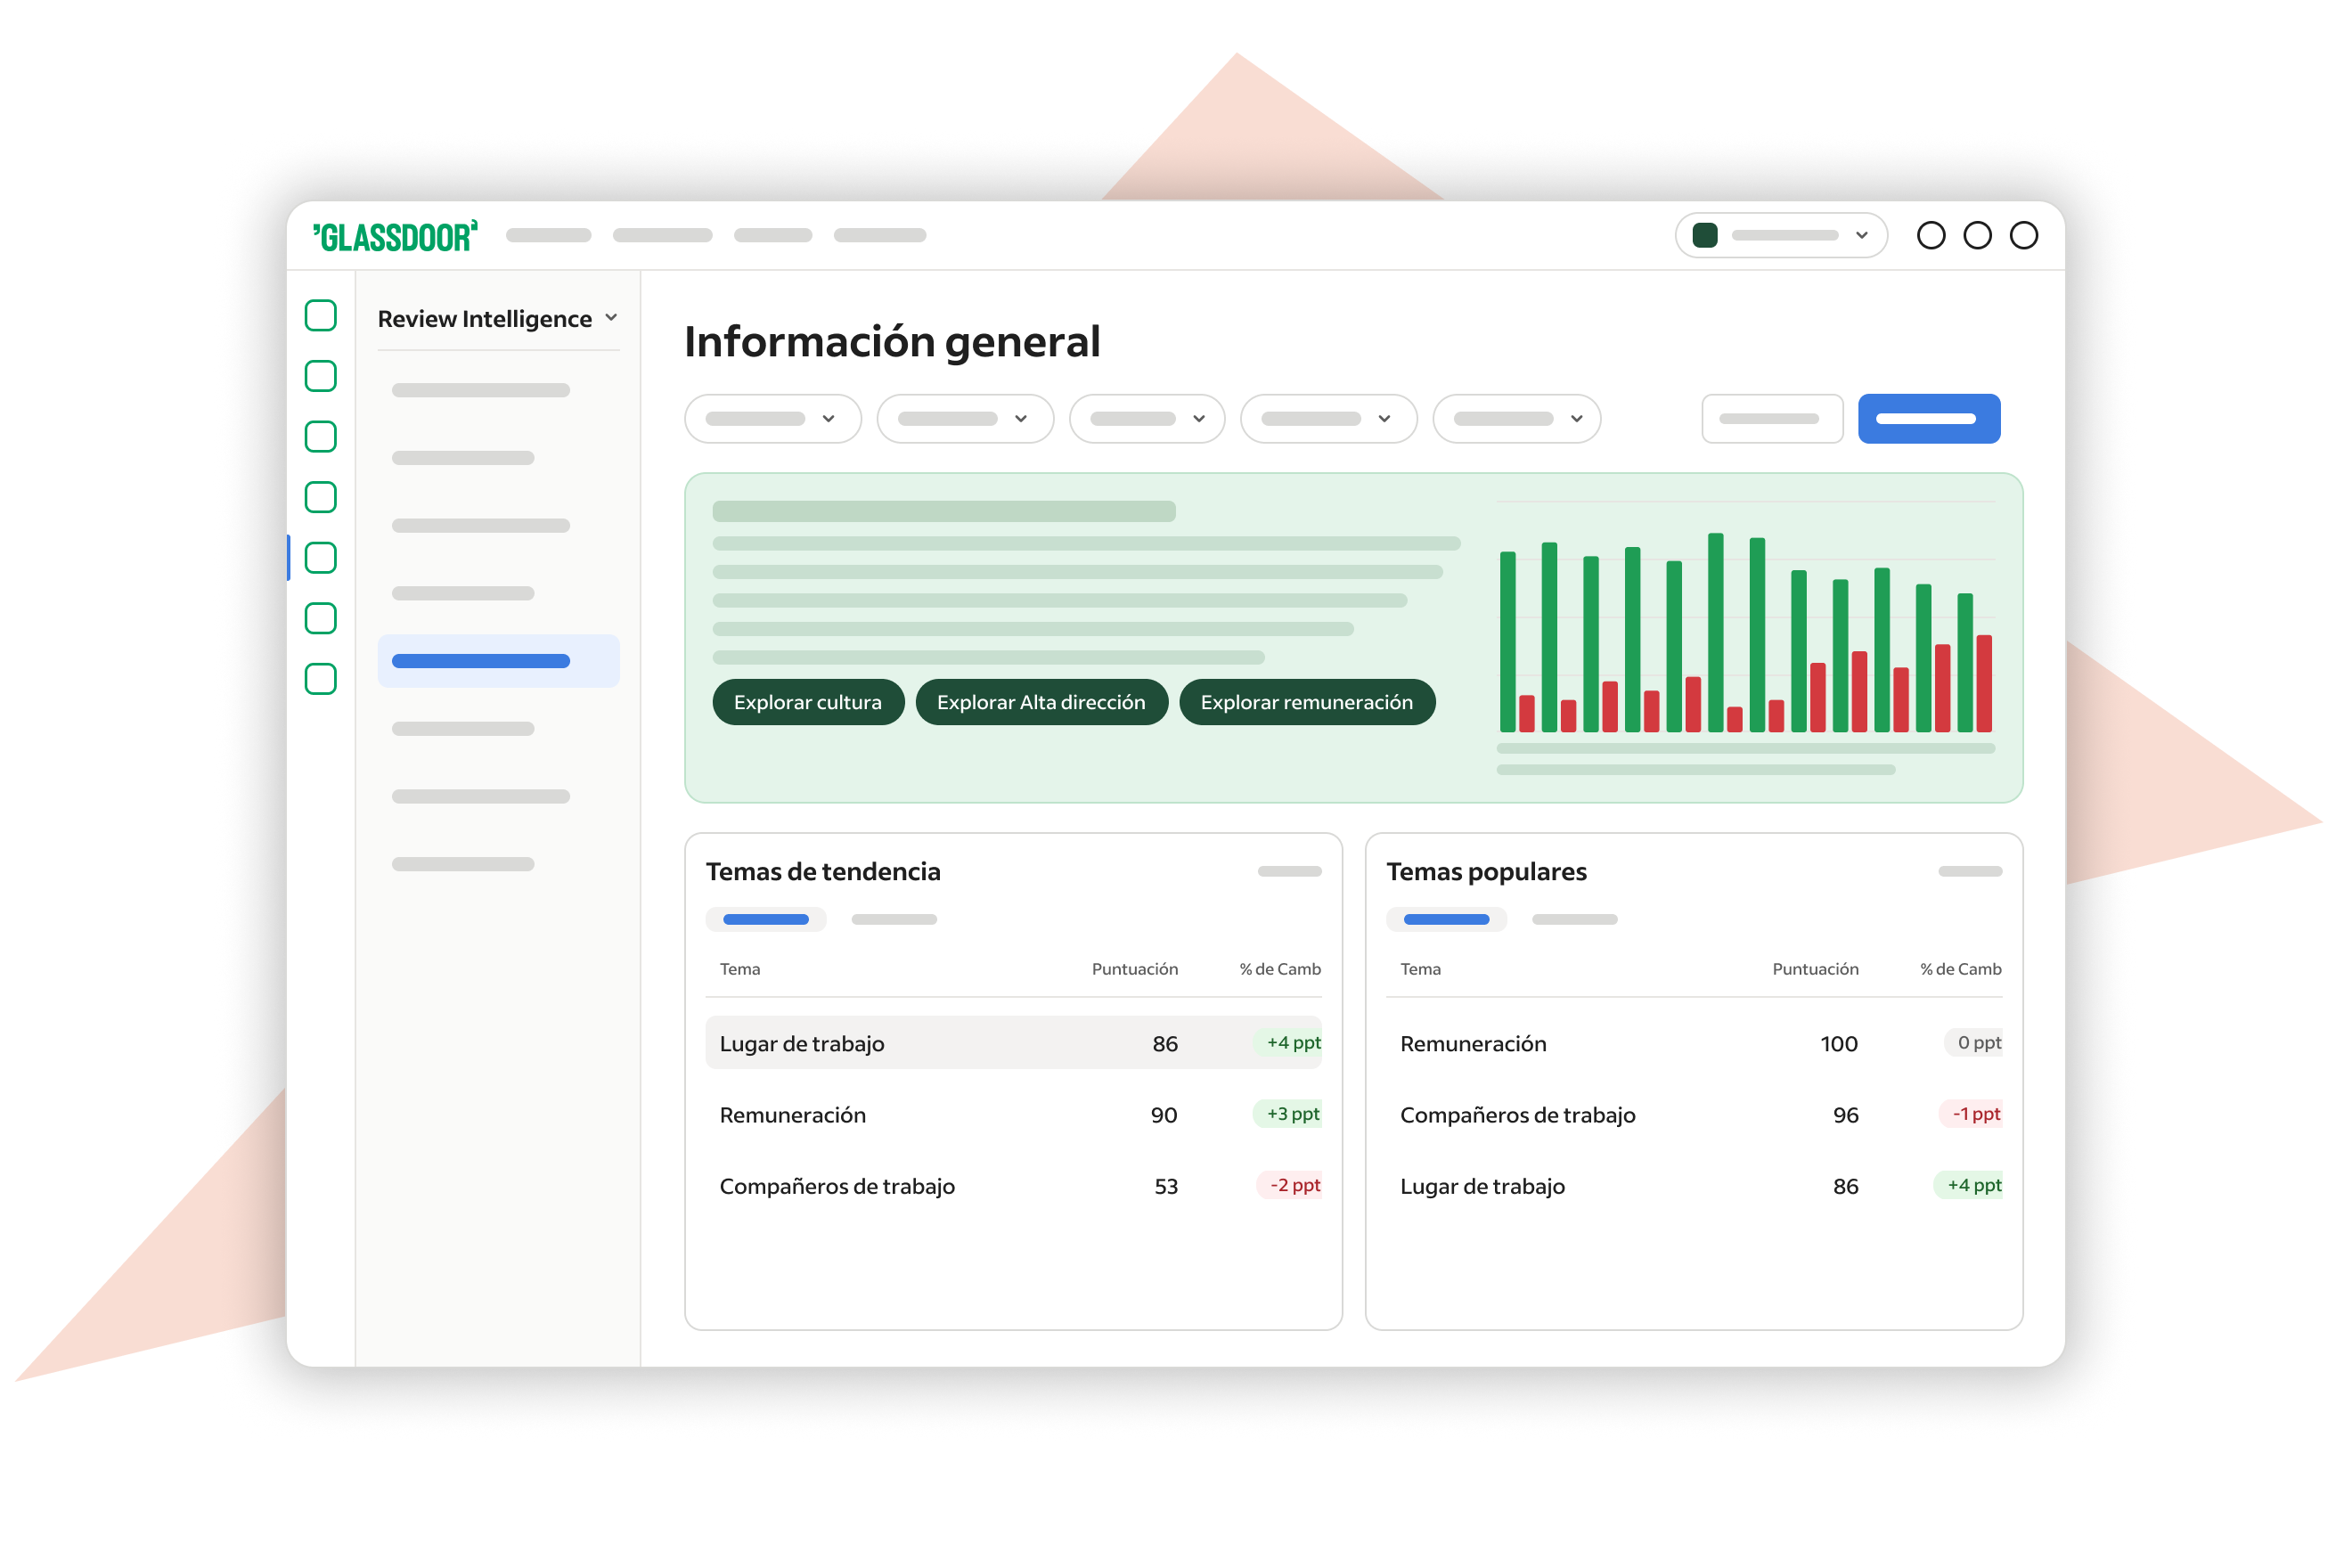Expand the Review Intelligence dropdown
2352x1568 pixels.
point(498,318)
